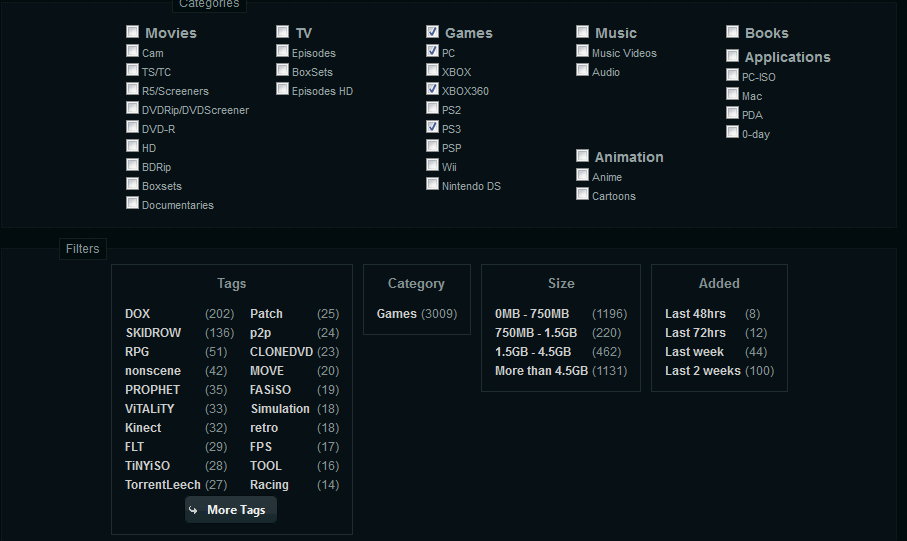This screenshot has height=541, width=907.
Task: Enable the PC-ISO applications checkbox
Action: click(x=732, y=75)
